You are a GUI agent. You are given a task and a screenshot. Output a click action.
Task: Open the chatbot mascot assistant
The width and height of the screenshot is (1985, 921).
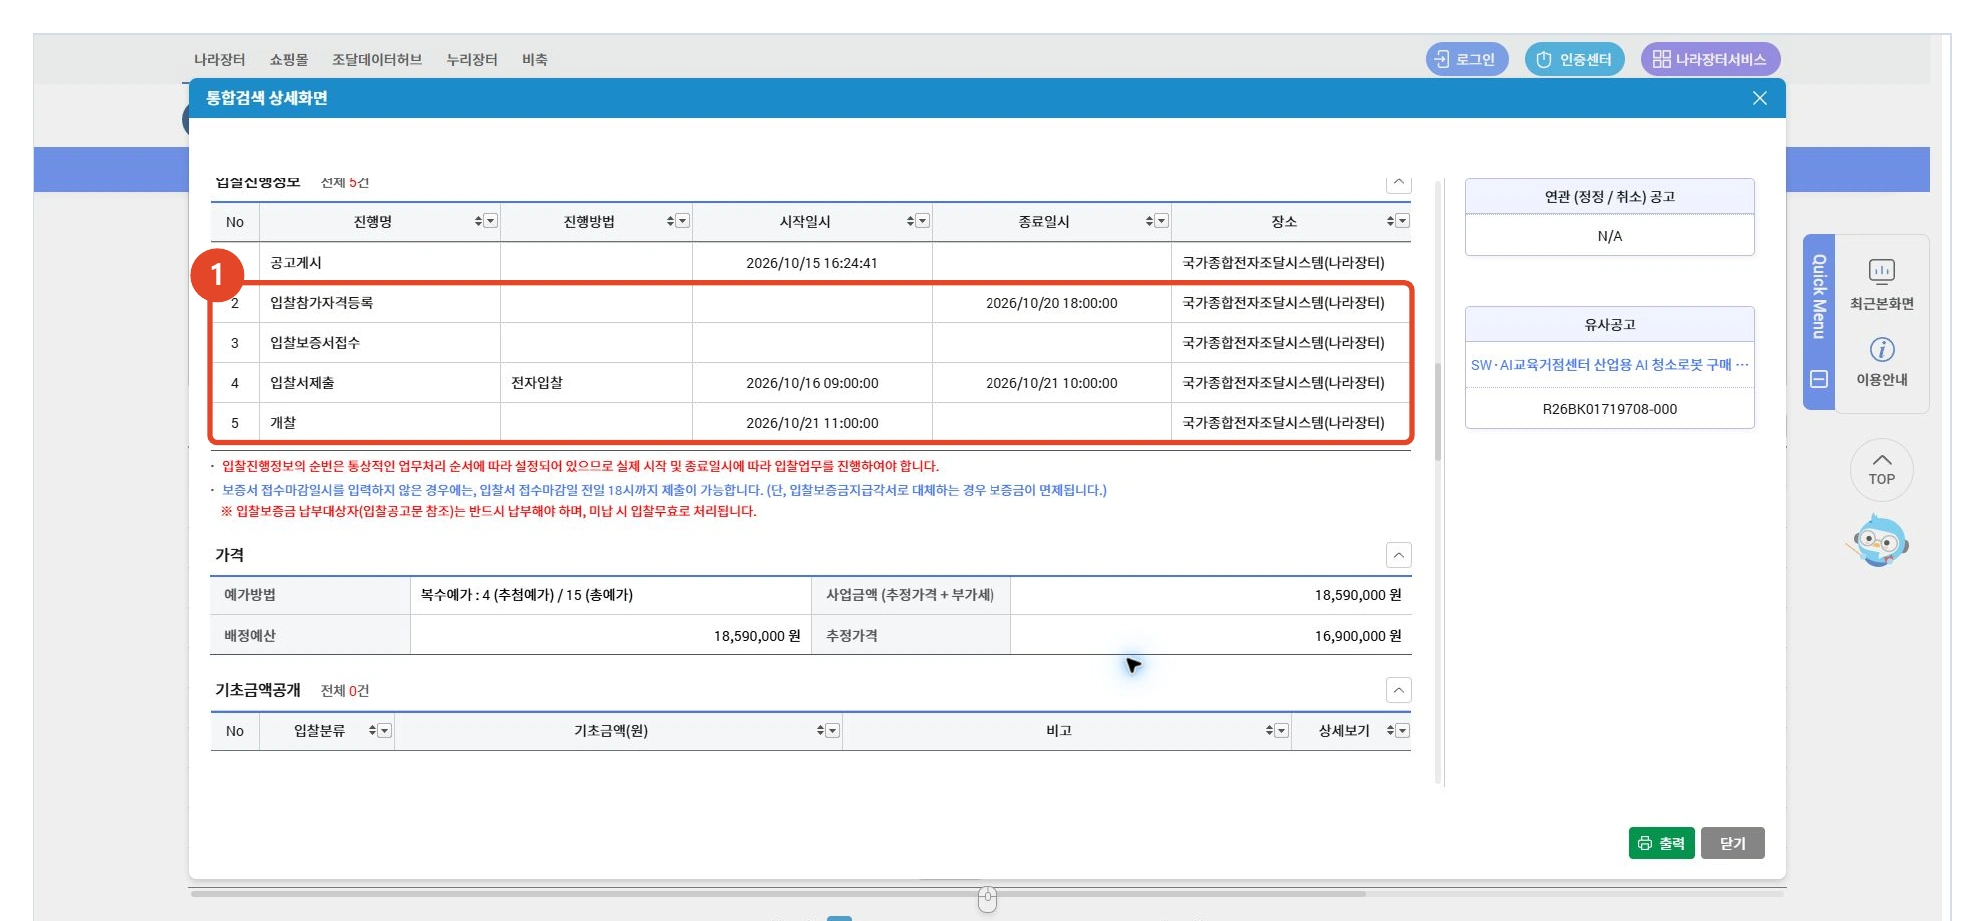tap(1879, 541)
